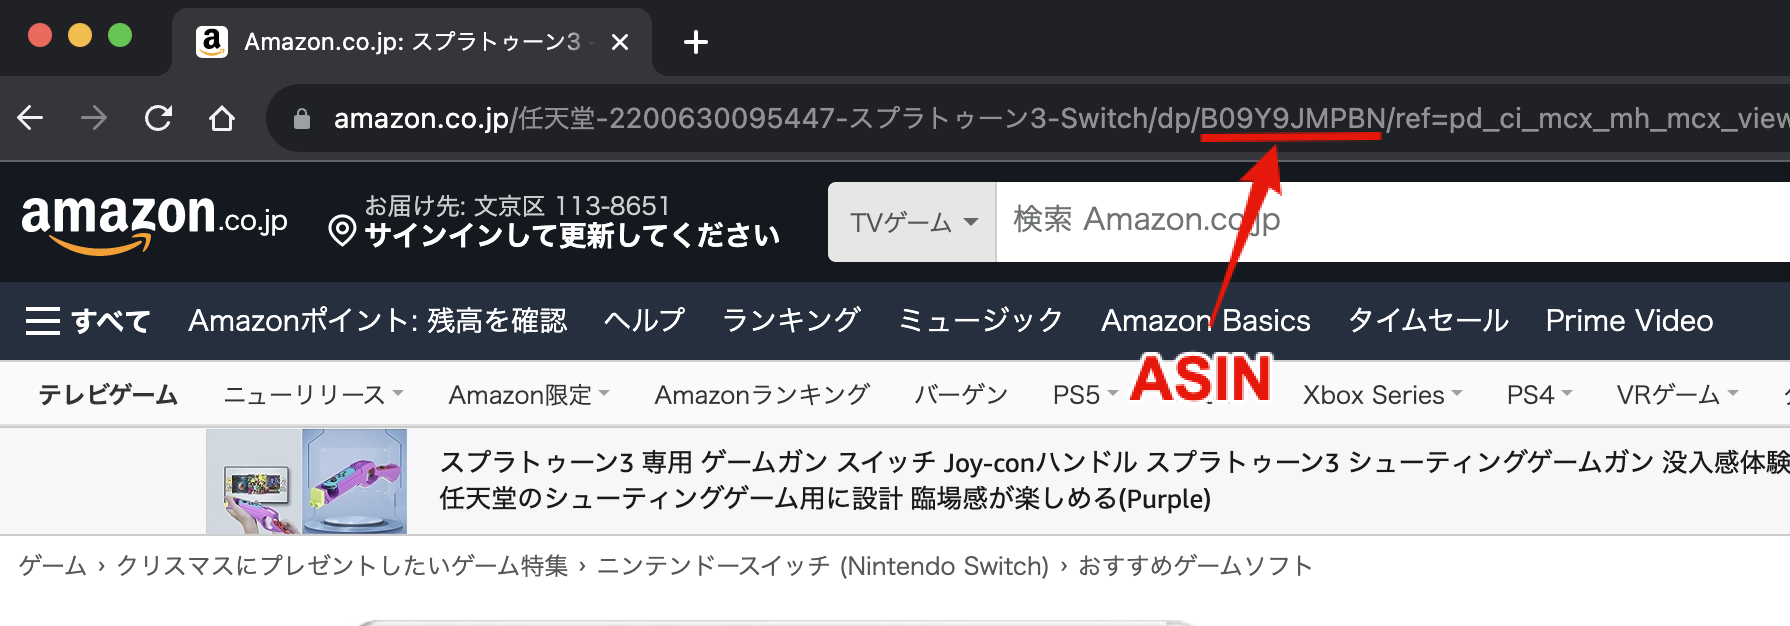The width and height of the screenshot is (1790, 626).
Task: Open a new browser tab
Action: [x=697, y=41]
